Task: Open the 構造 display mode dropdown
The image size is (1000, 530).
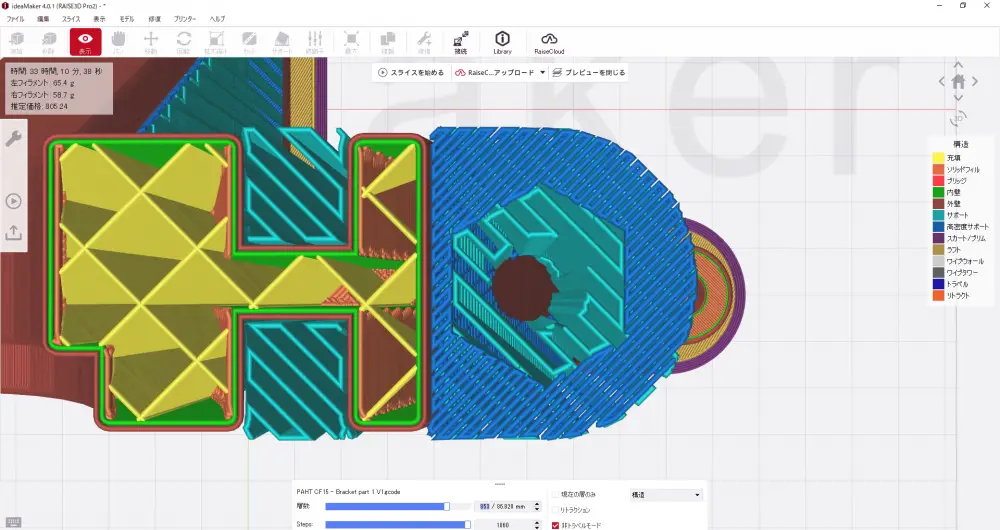Action: (x=666, y=494)
